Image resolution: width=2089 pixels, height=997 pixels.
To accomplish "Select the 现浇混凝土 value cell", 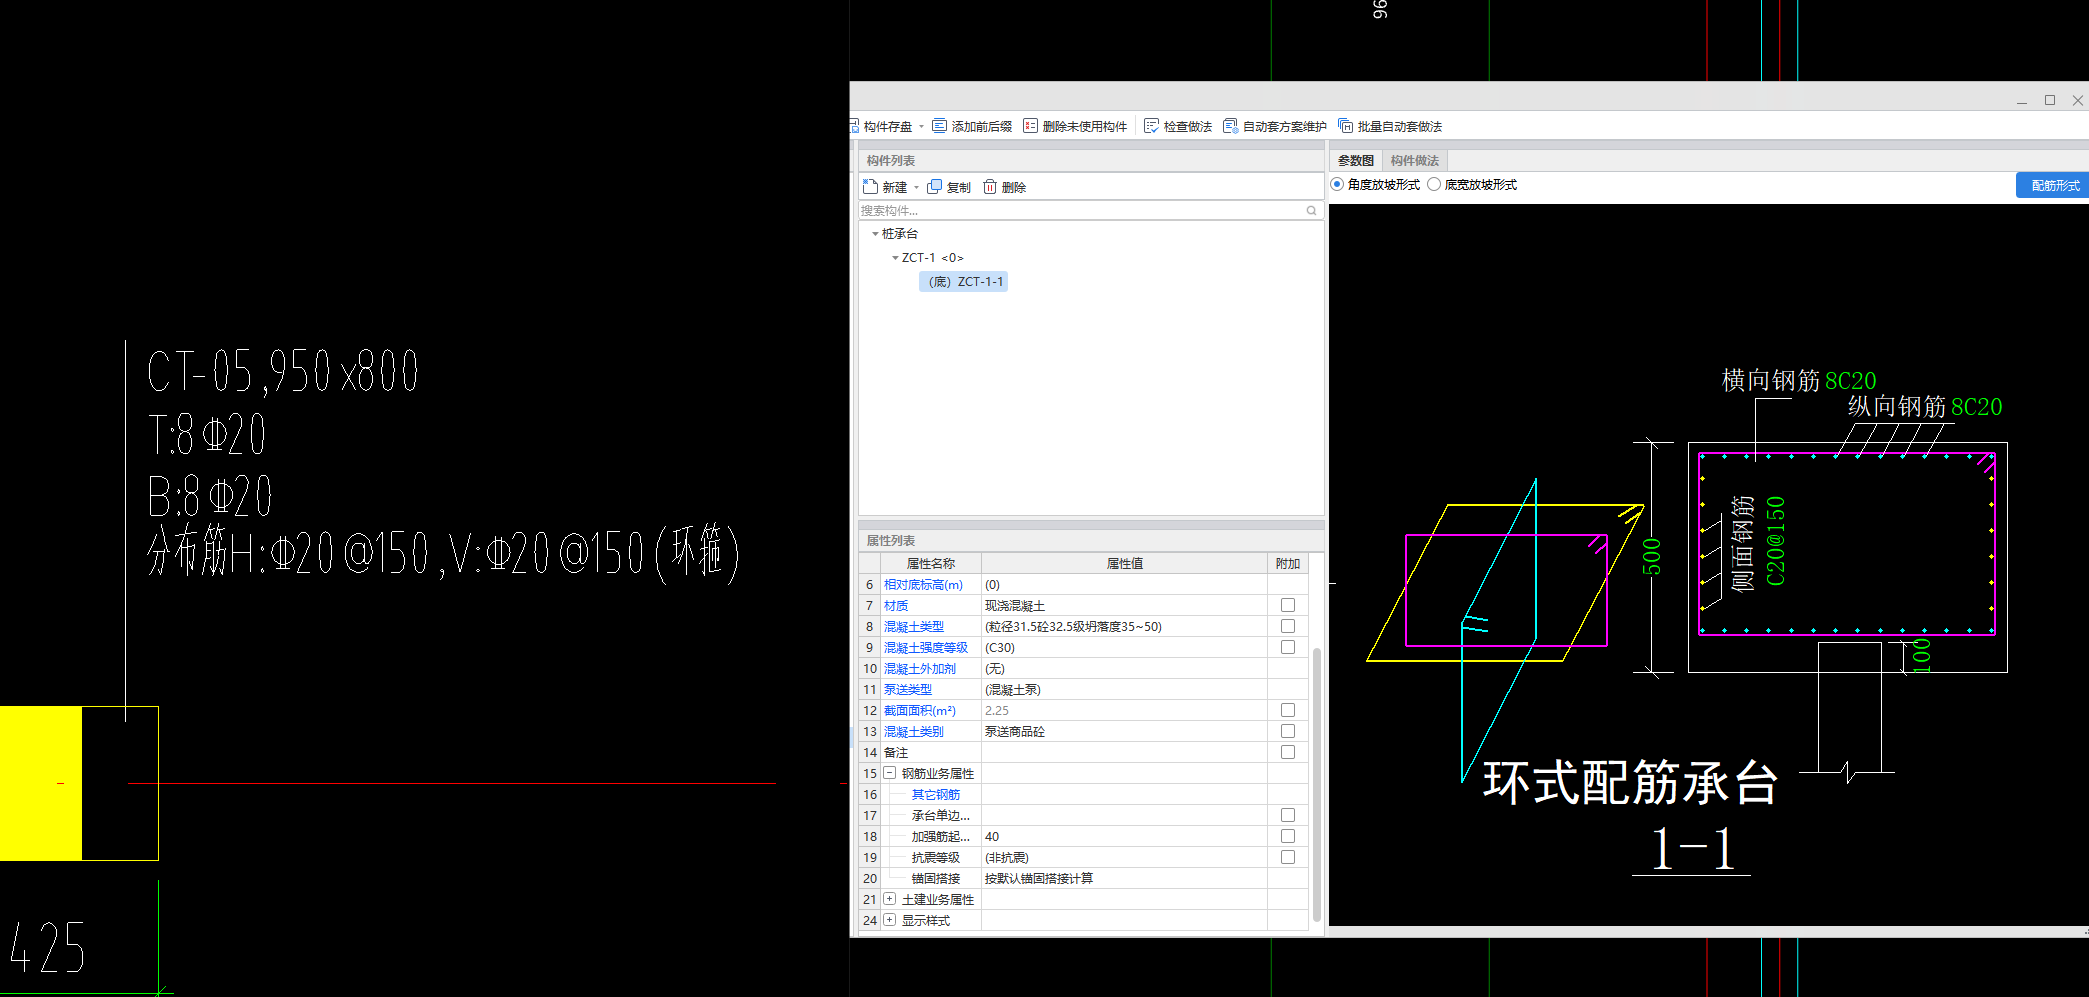I will coord(1124,606).
